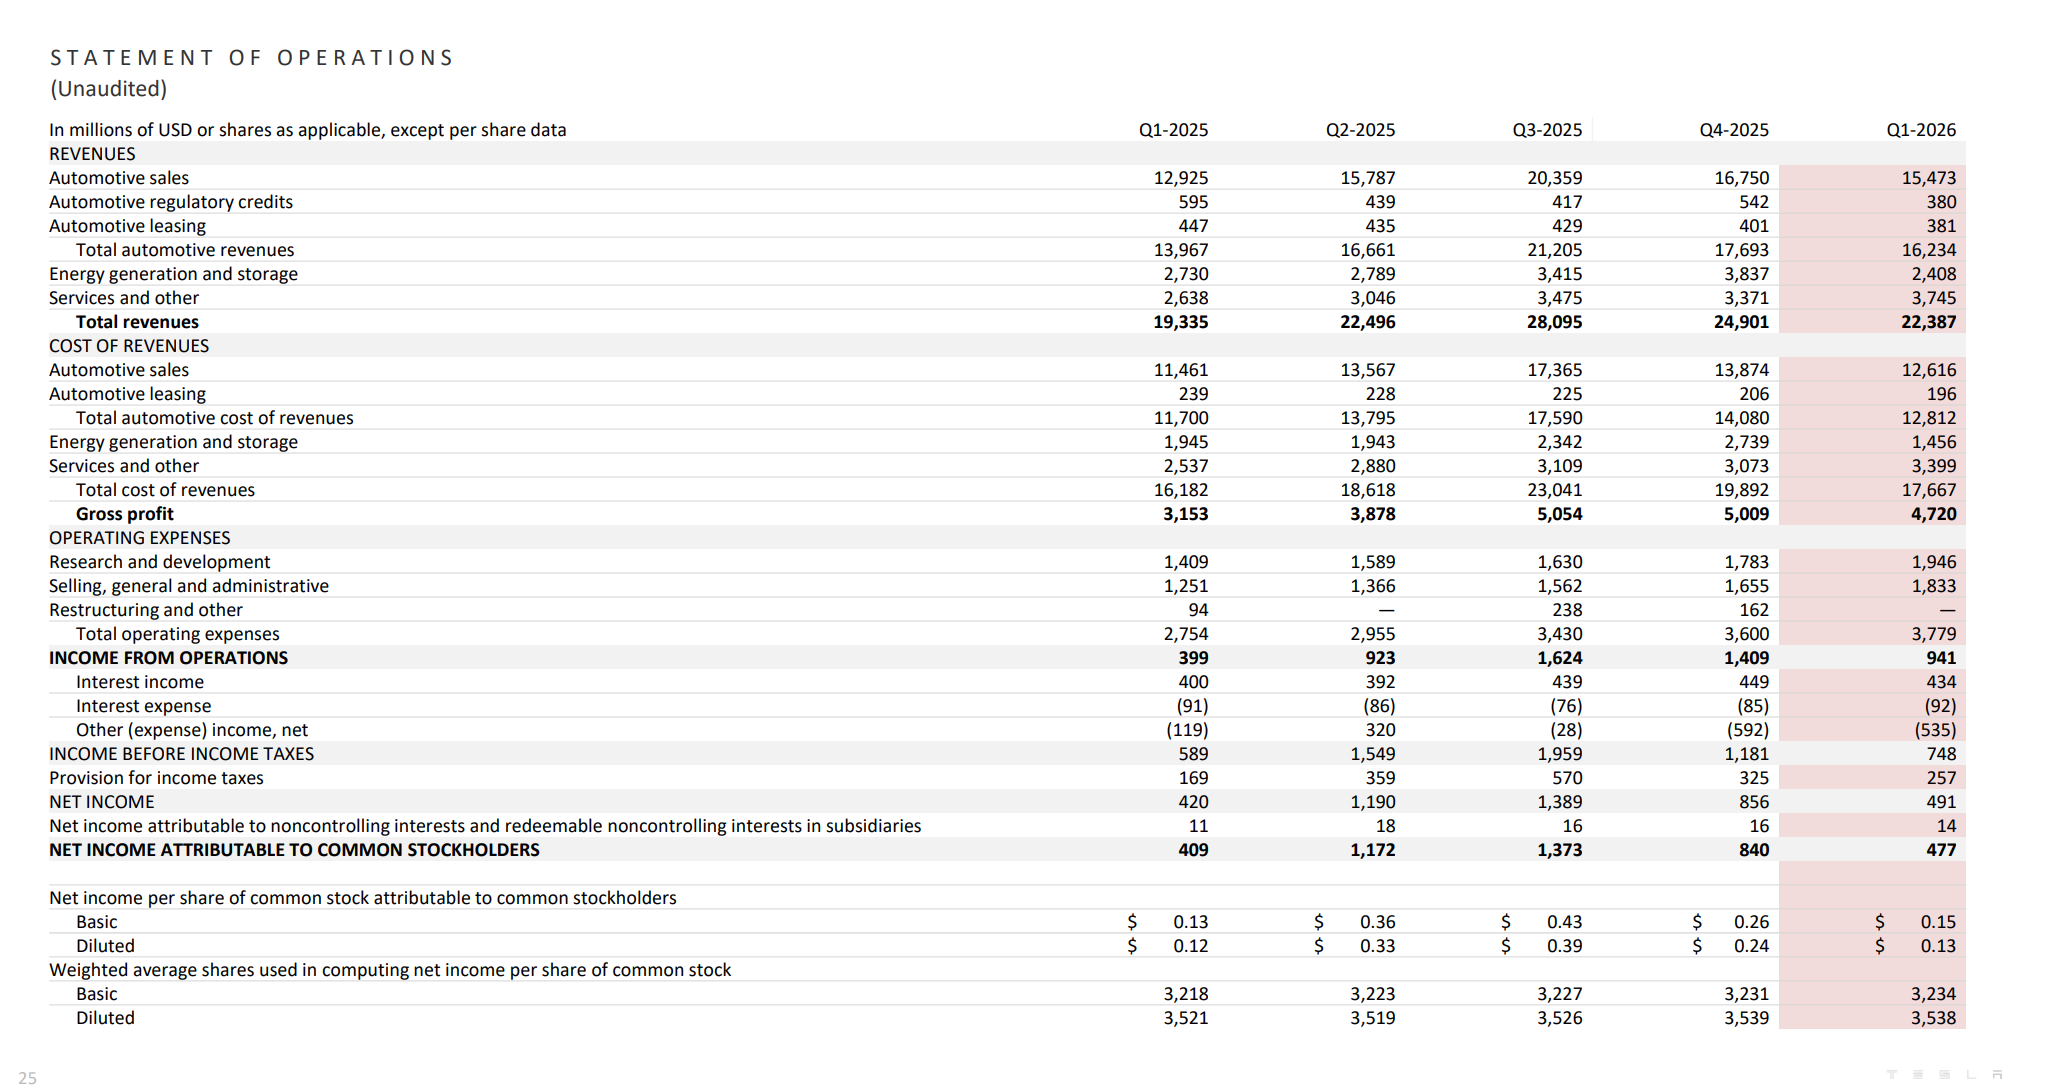Select the Energy generation and storage revenue label

click(x=173, y=274)
